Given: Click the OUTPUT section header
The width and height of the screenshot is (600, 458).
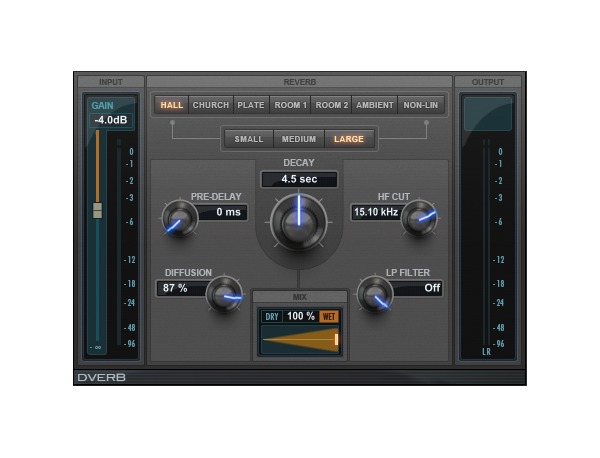Looking at the screenshot, I should tap(488, 82).
